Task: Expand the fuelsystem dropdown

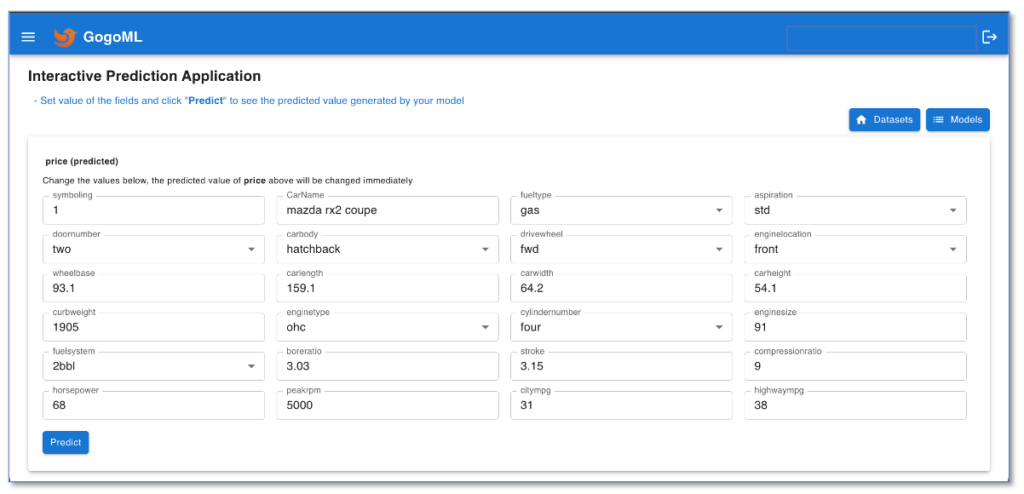Action: pyautogui.click(x=251, y=367)
